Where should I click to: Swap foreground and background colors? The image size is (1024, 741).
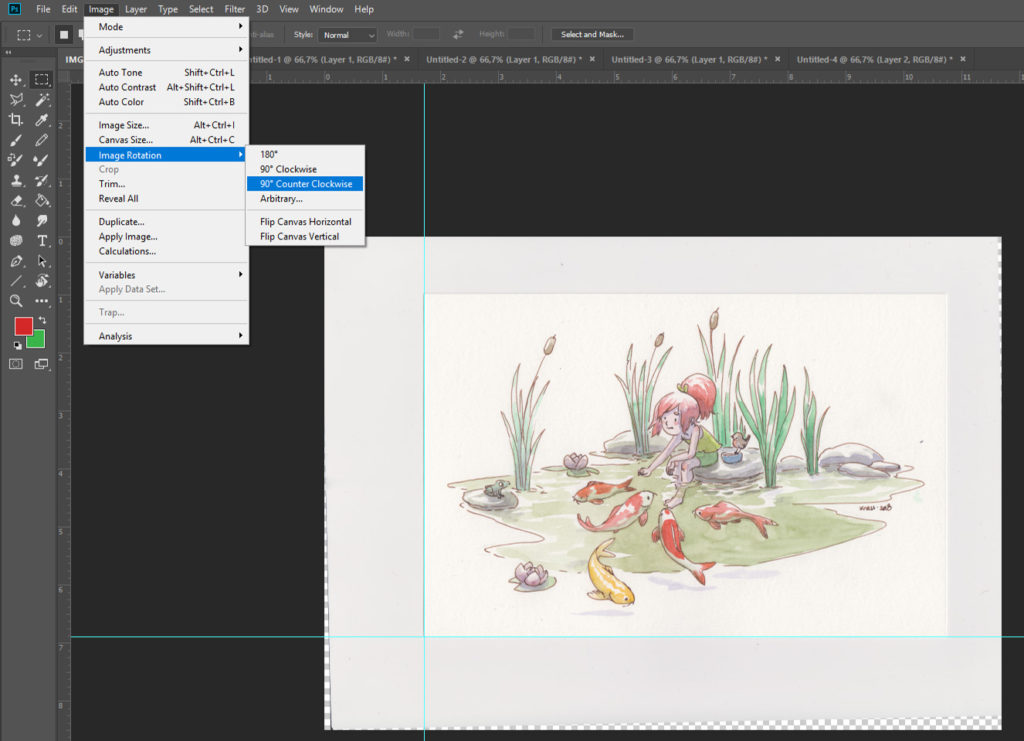pos(42,320)
